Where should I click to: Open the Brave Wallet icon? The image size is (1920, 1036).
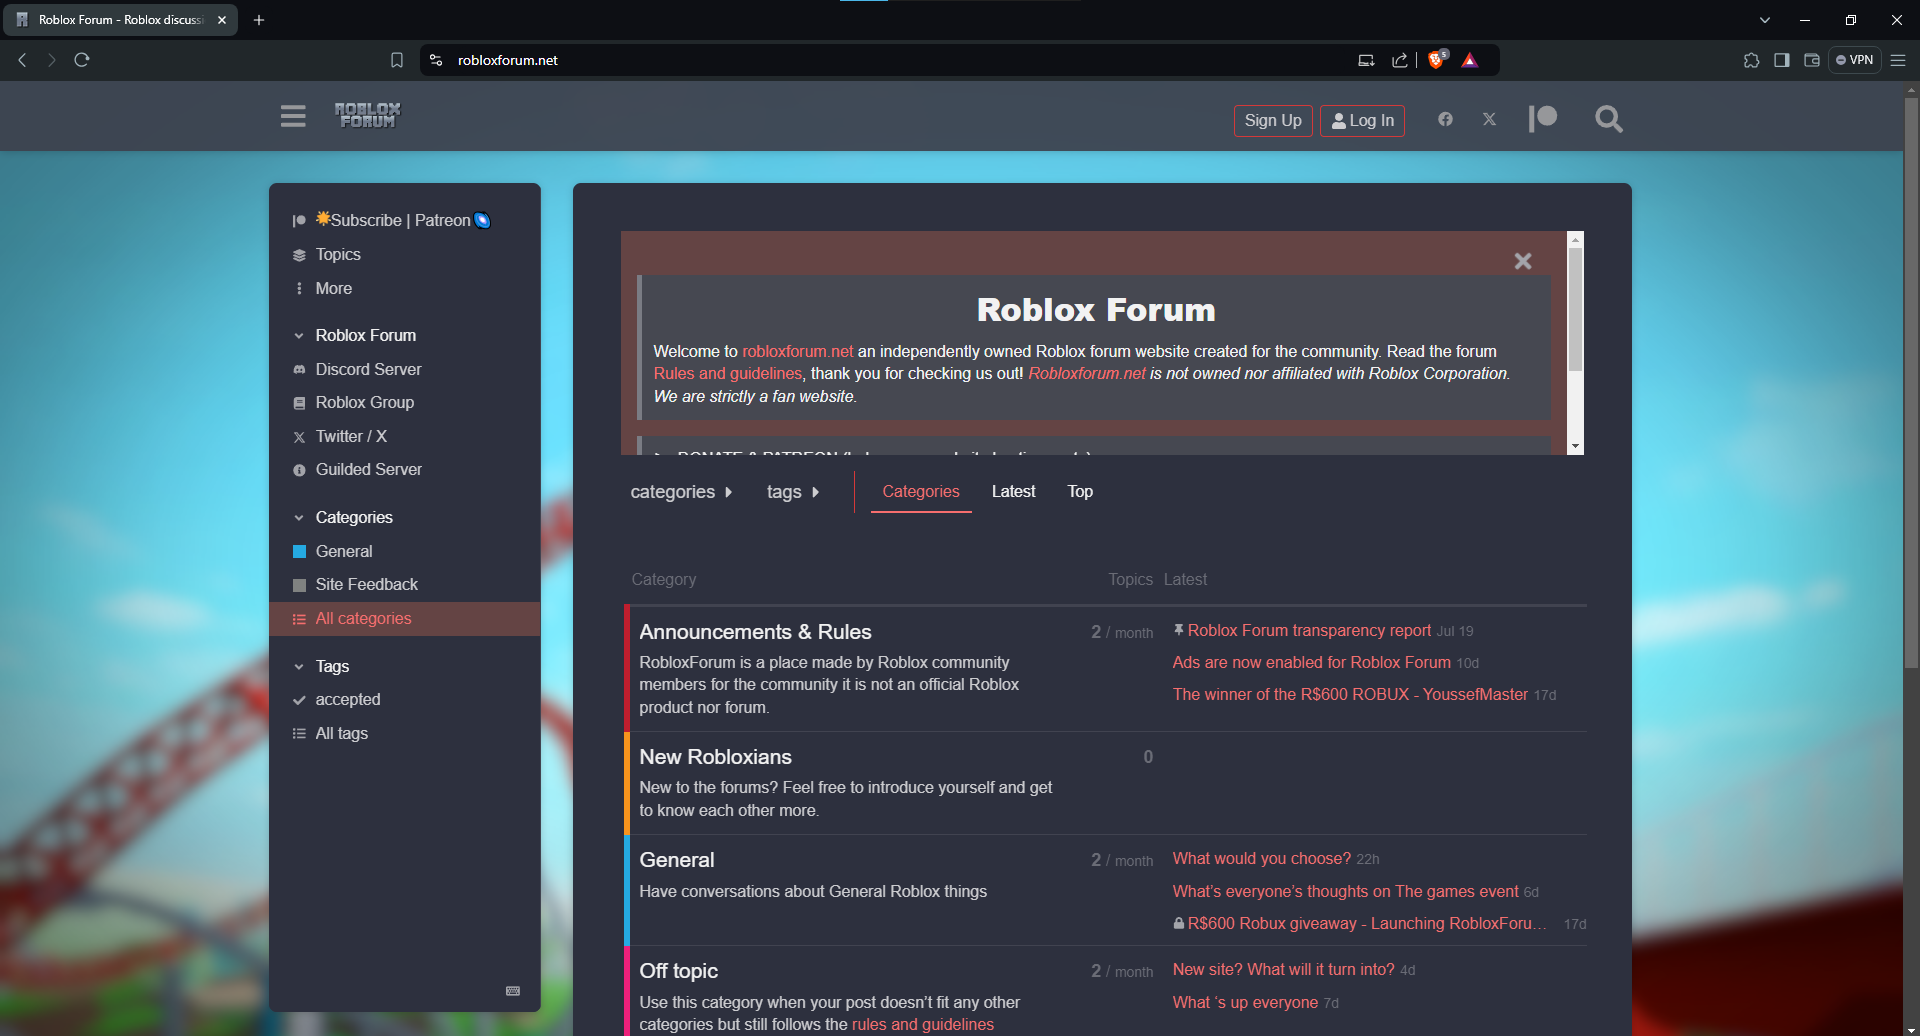[1811, 60]
